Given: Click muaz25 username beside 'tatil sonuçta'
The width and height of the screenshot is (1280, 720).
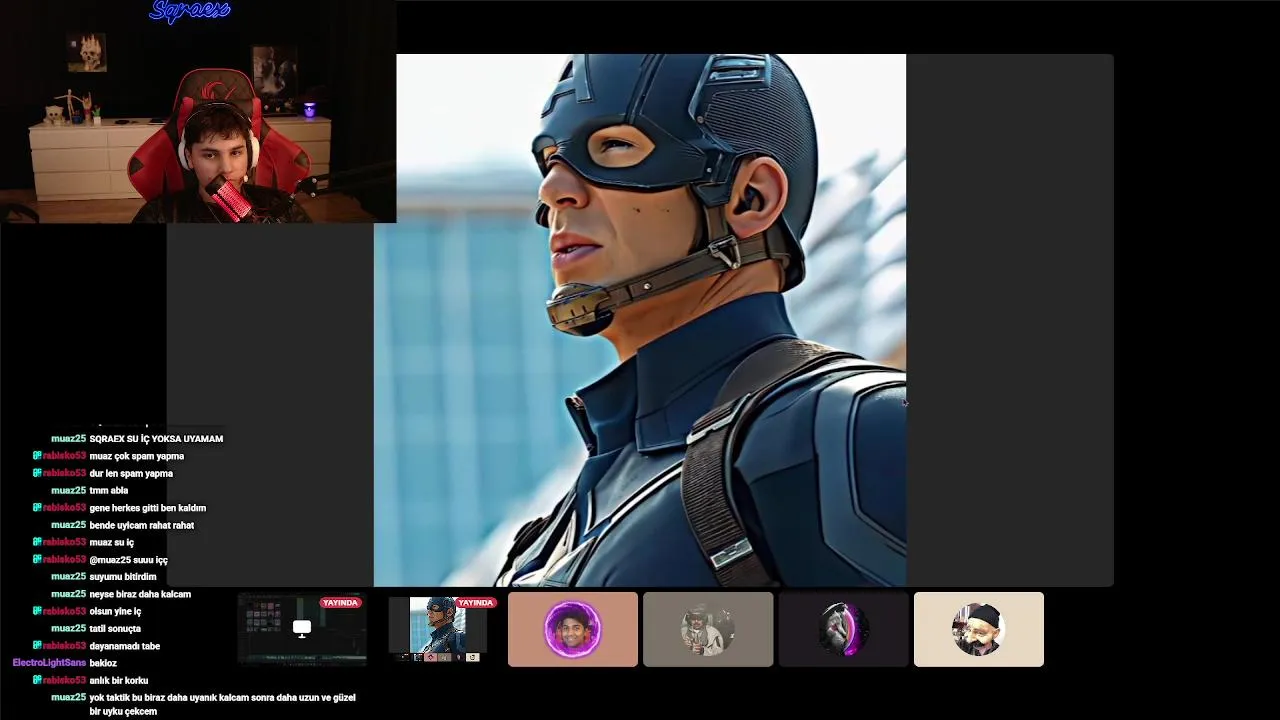Looking at the screenshot, I should [68, 629].
